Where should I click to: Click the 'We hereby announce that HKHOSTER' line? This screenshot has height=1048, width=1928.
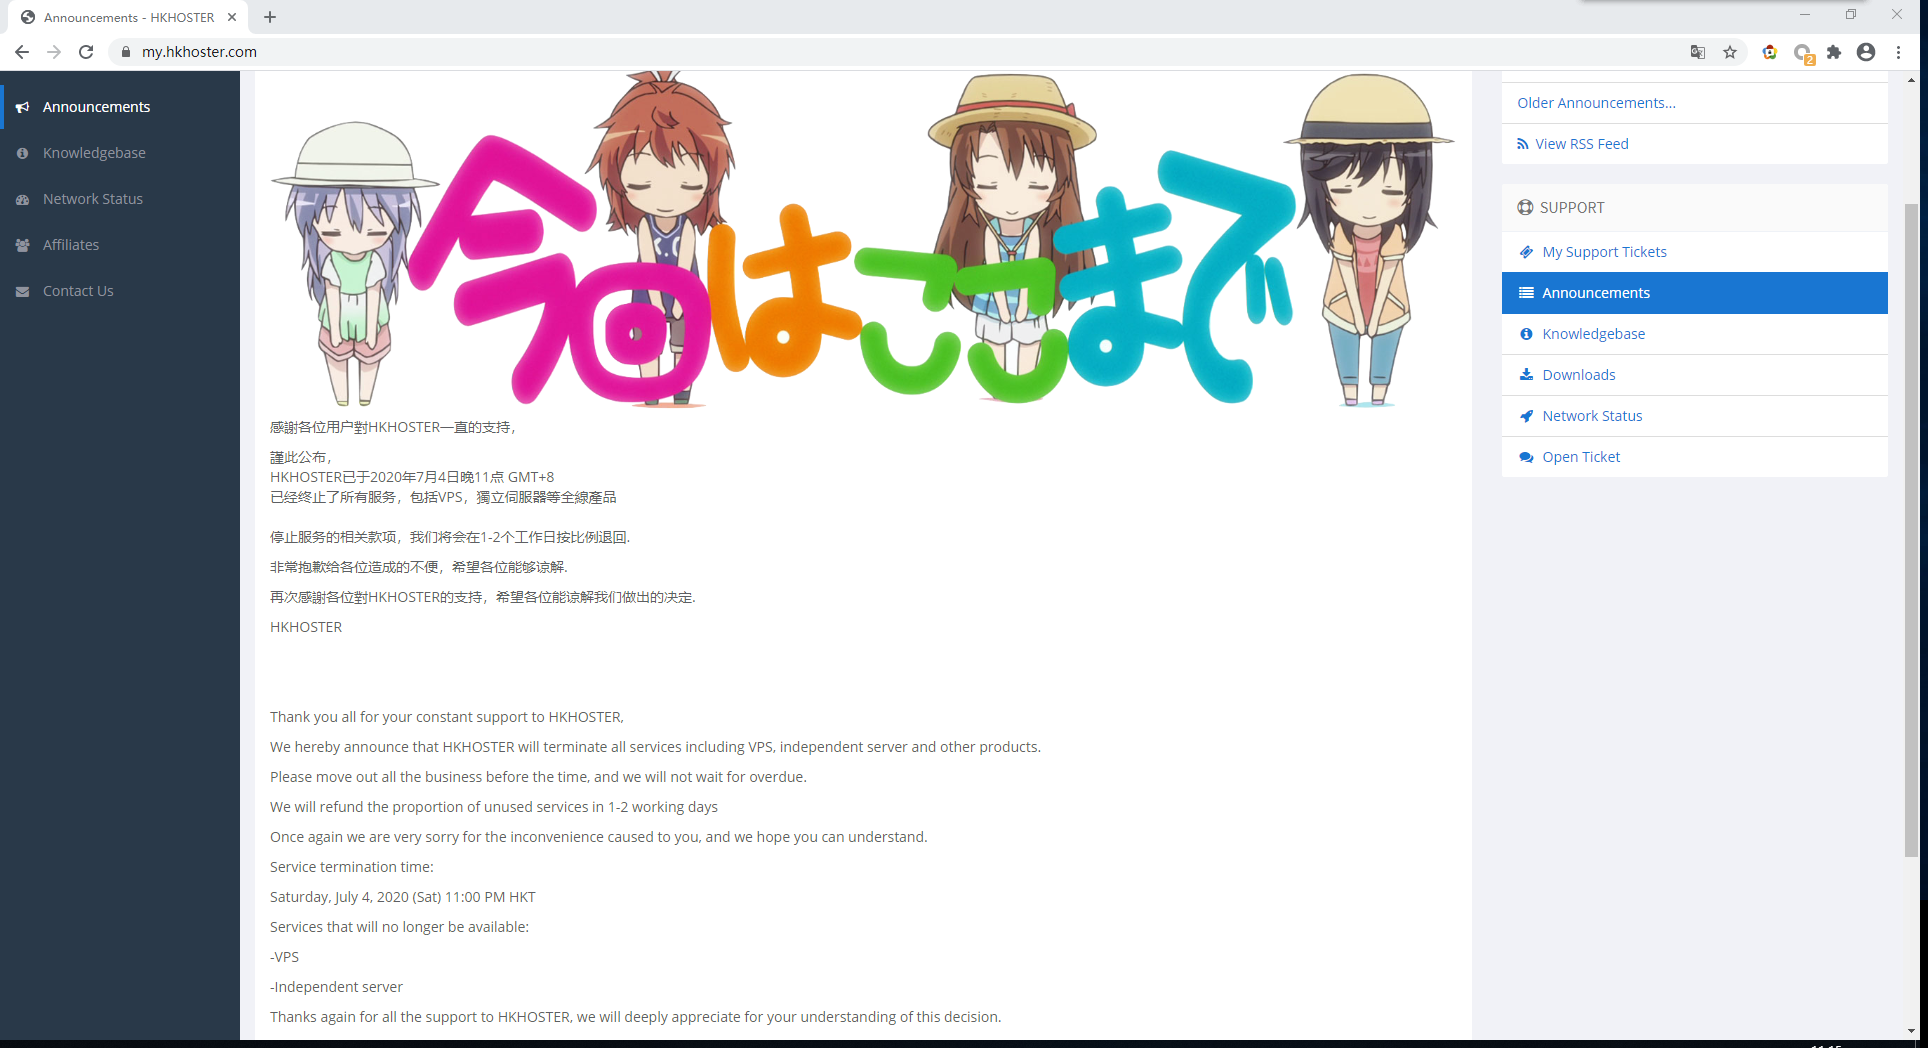point(656,747)
